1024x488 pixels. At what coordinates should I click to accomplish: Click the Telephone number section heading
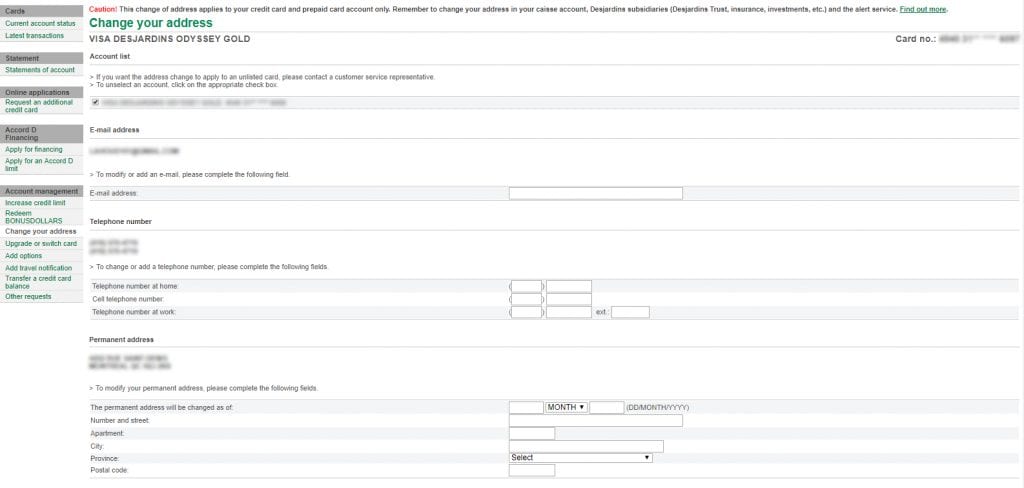tap(121, 222)
